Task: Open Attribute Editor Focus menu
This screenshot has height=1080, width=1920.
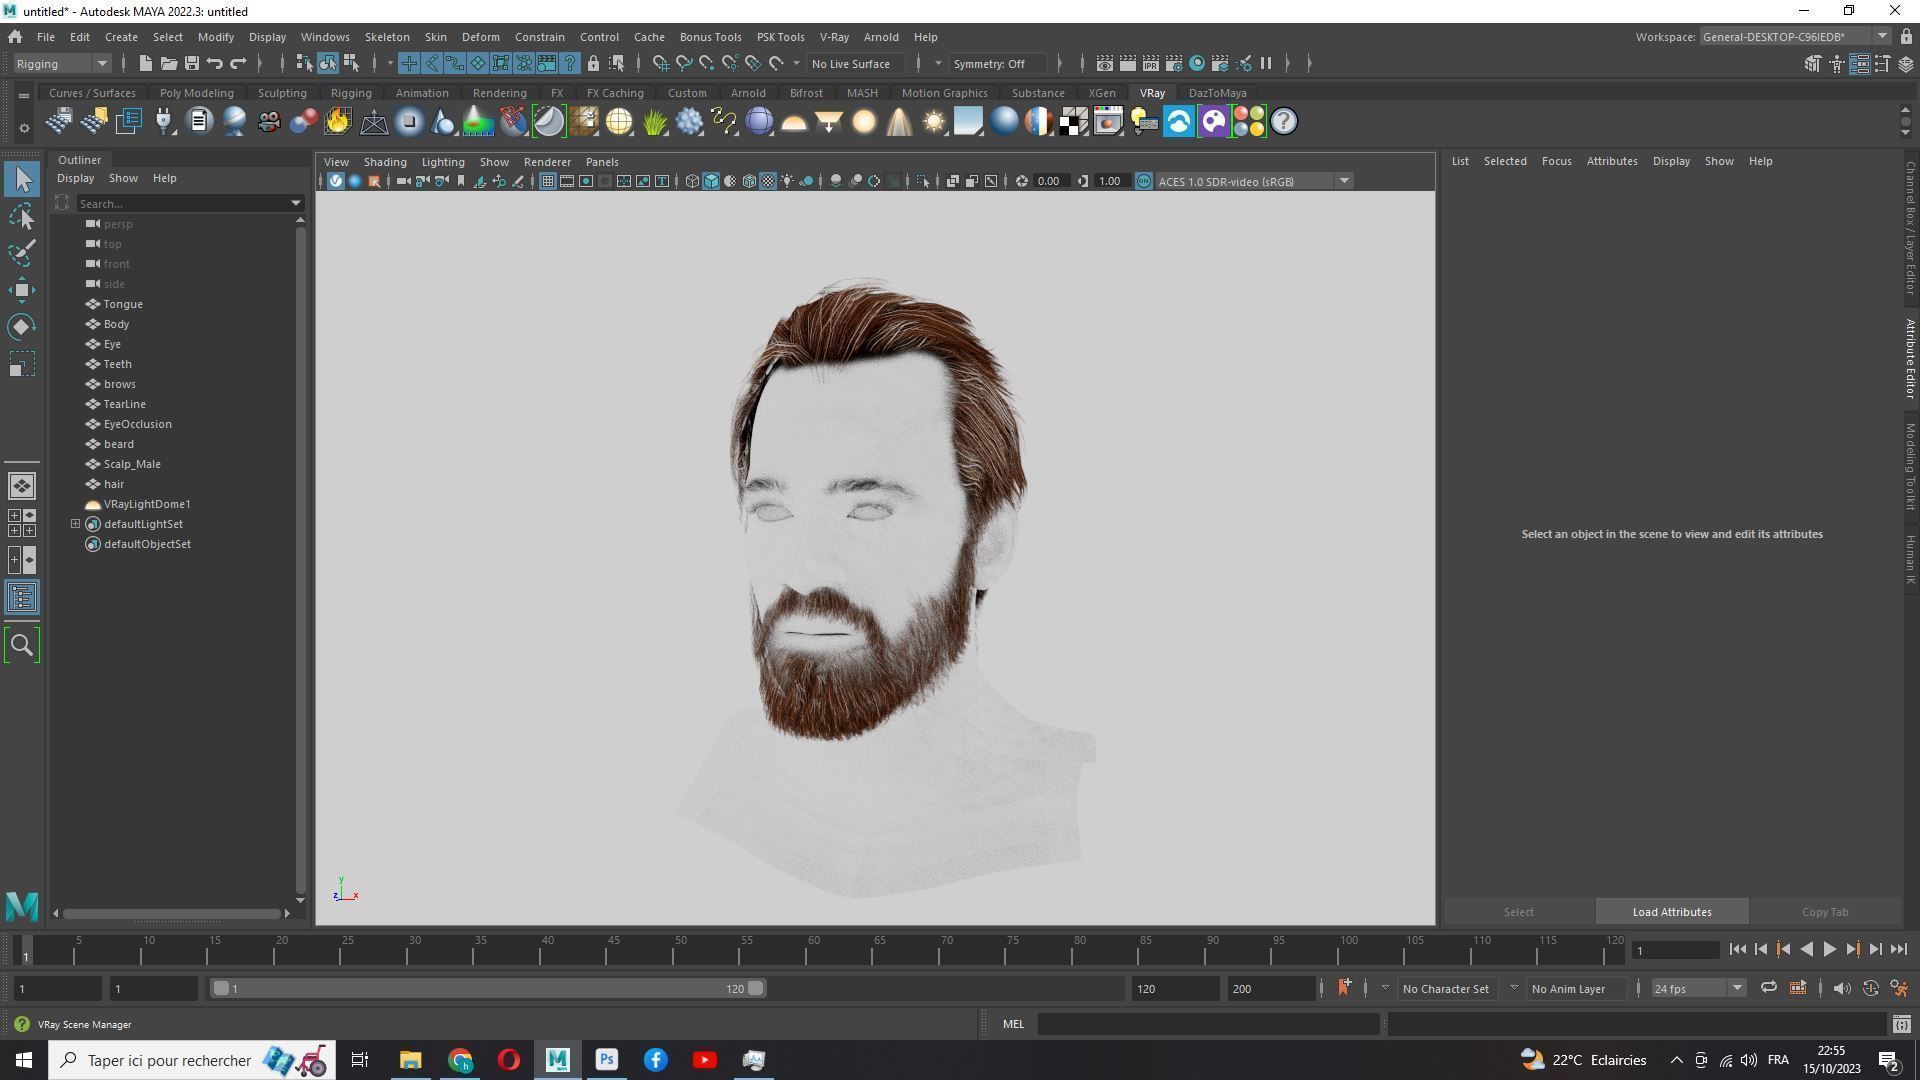Action: pos(1556,161)
